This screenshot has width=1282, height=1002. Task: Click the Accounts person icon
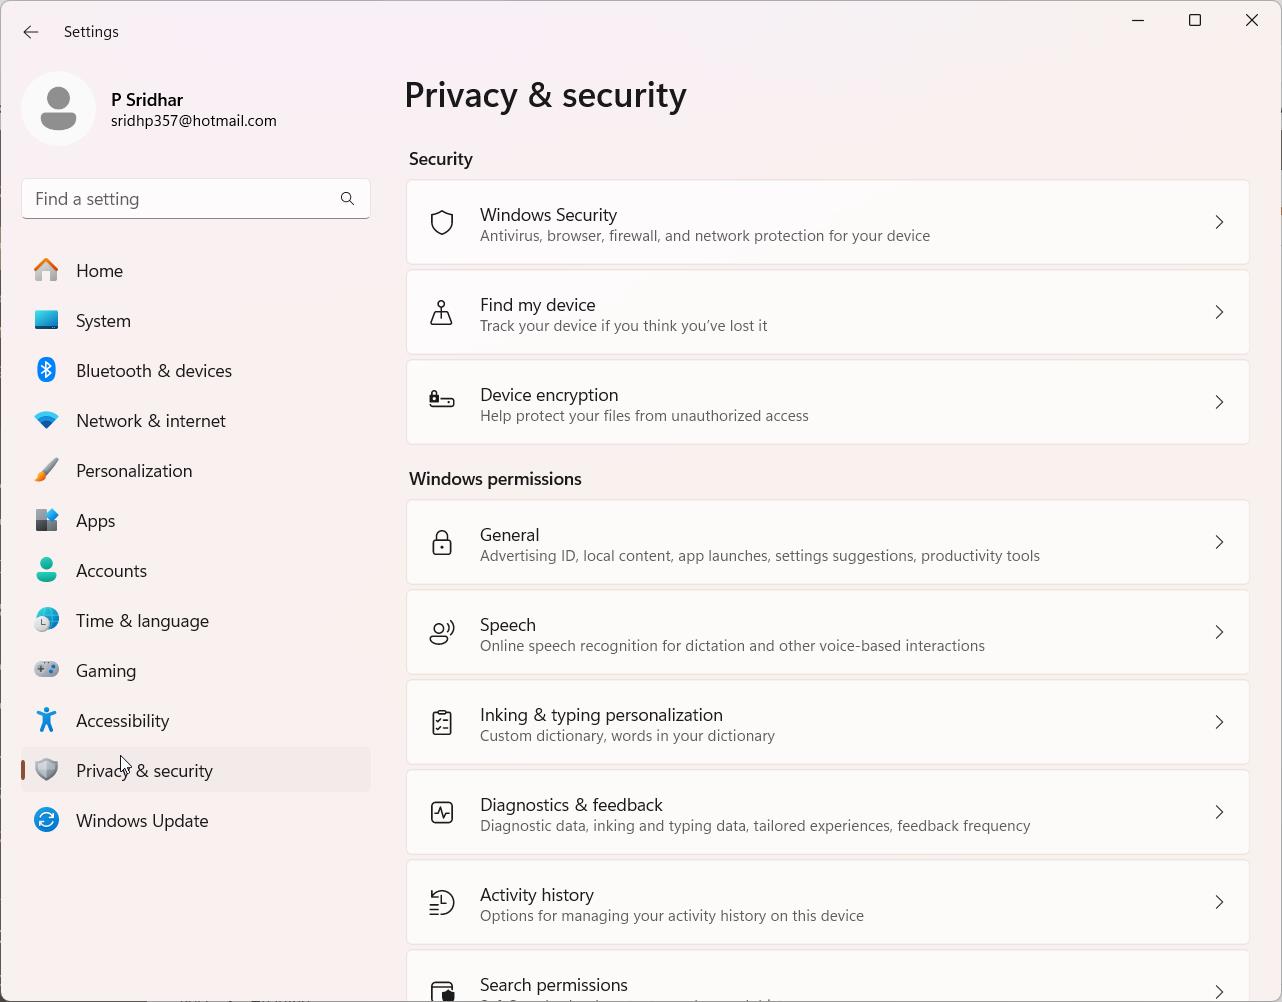tap(46, 570)
